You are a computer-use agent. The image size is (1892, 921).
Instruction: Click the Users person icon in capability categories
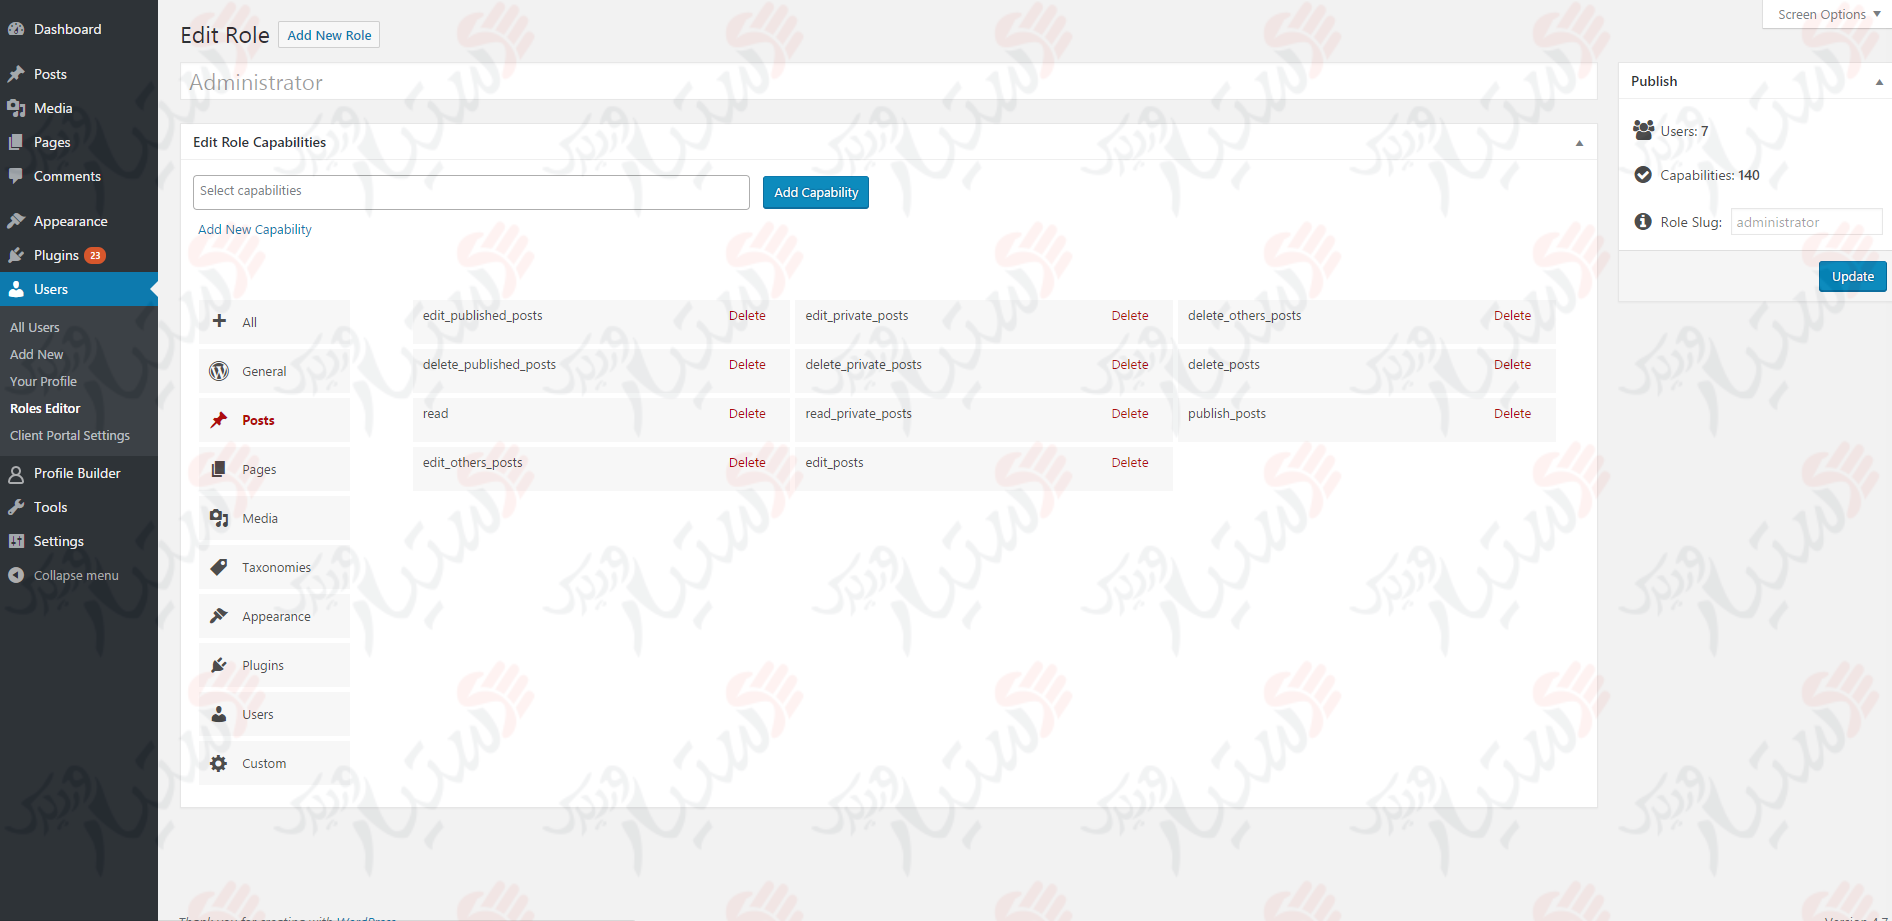tap(220, 714)
